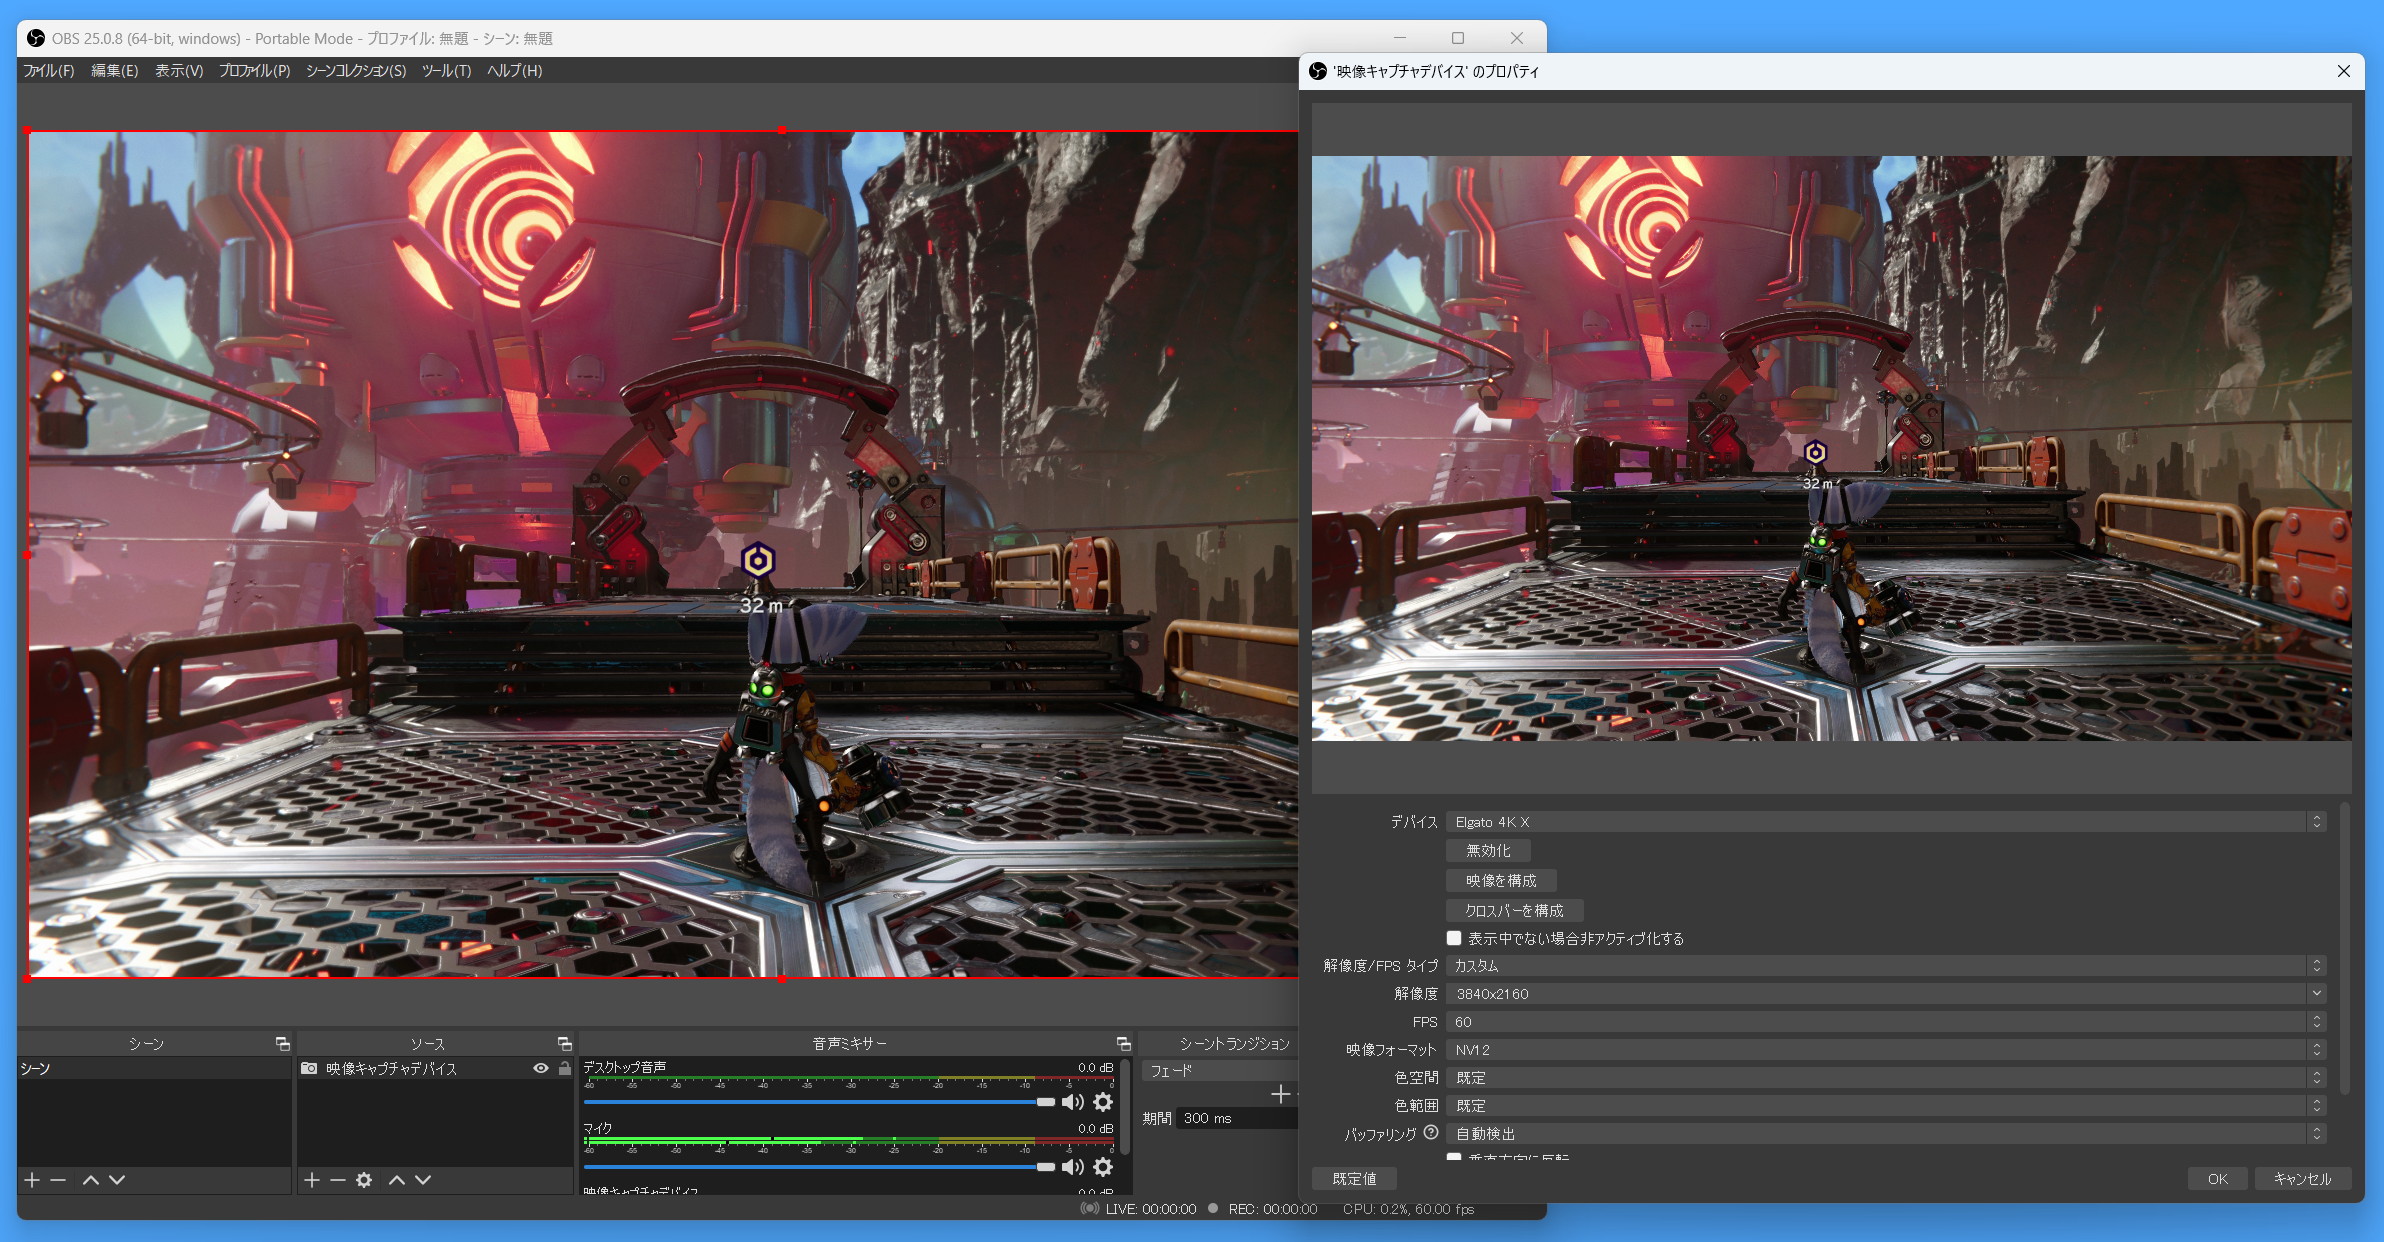
Task: Open 色範囲 dropdown
Action: pos(1886,1106)
